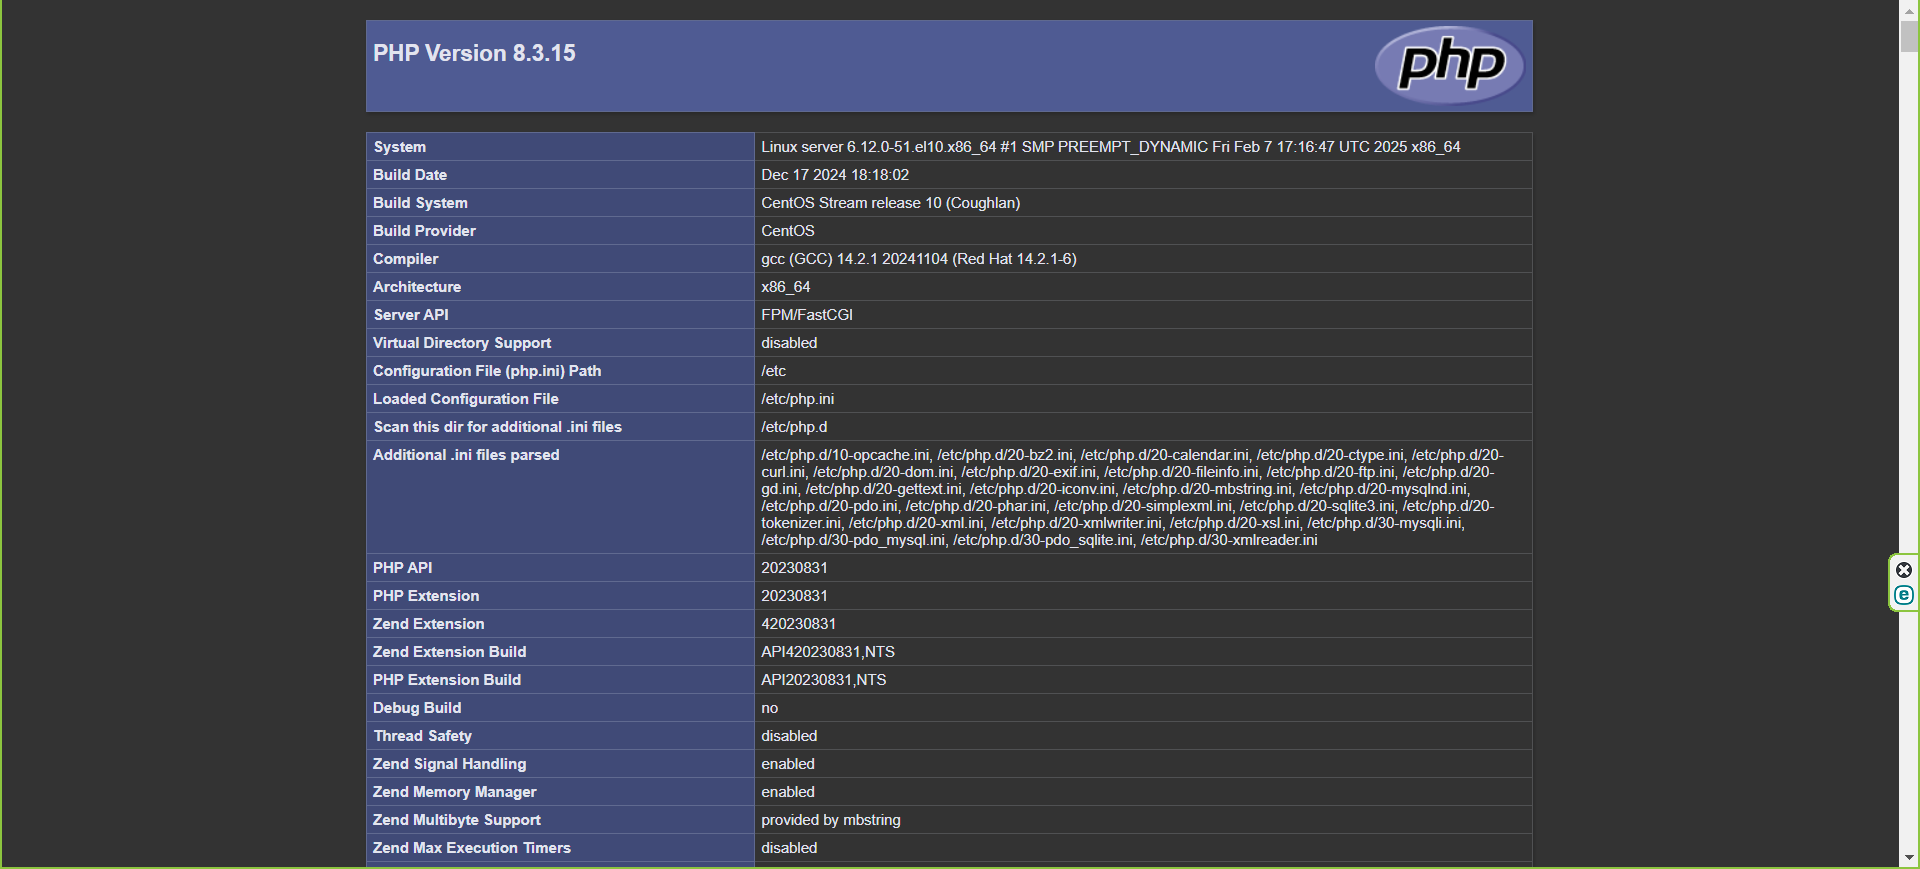Click the Linux server kernel string value
The width and height of the screenshot is (1920, 869).
point(1110,147)
